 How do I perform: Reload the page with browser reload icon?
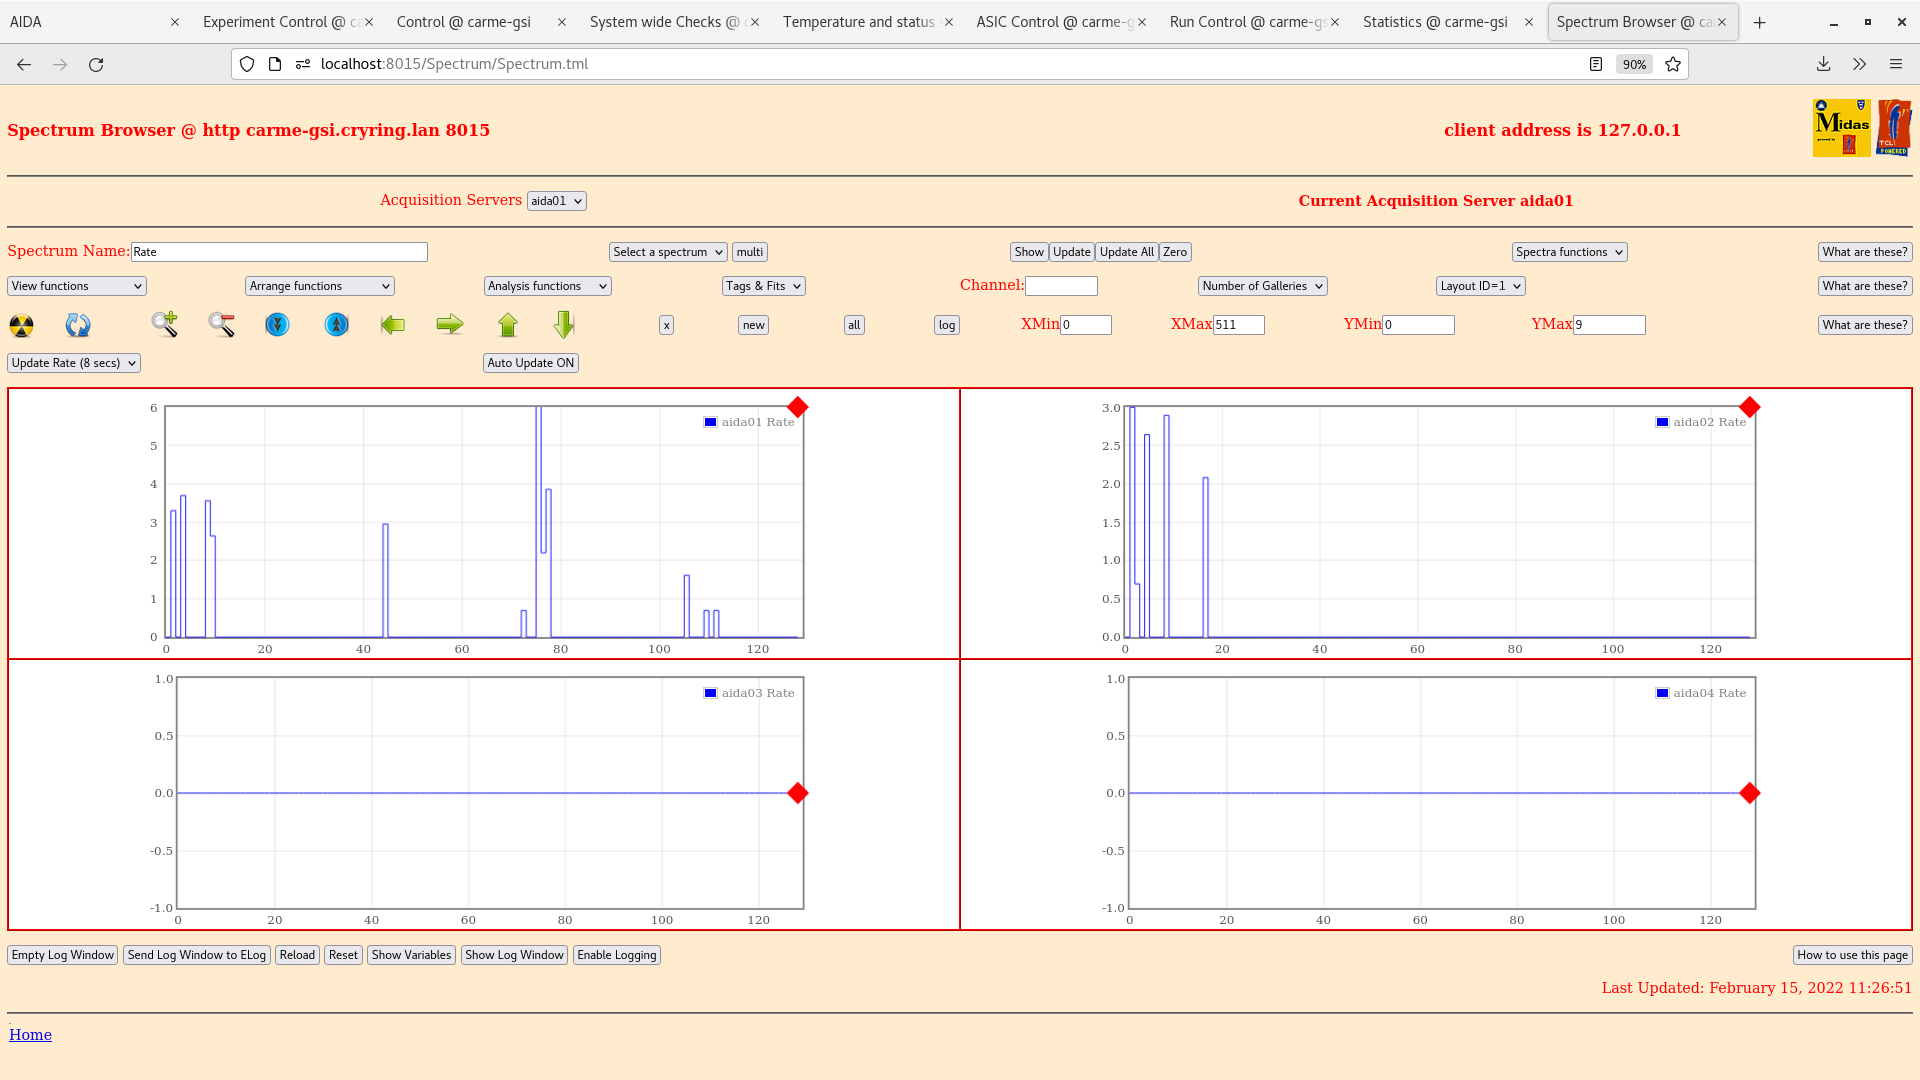(x=96, y=64)
